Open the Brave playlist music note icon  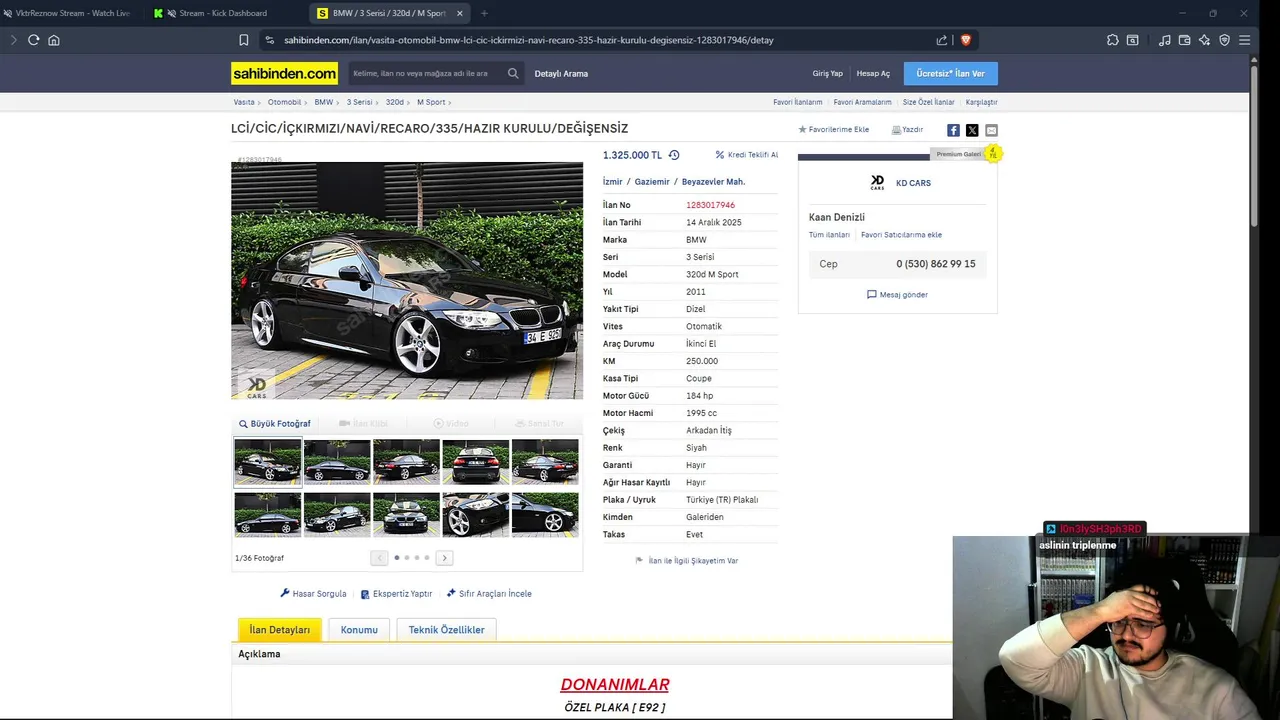(1165, 40)
